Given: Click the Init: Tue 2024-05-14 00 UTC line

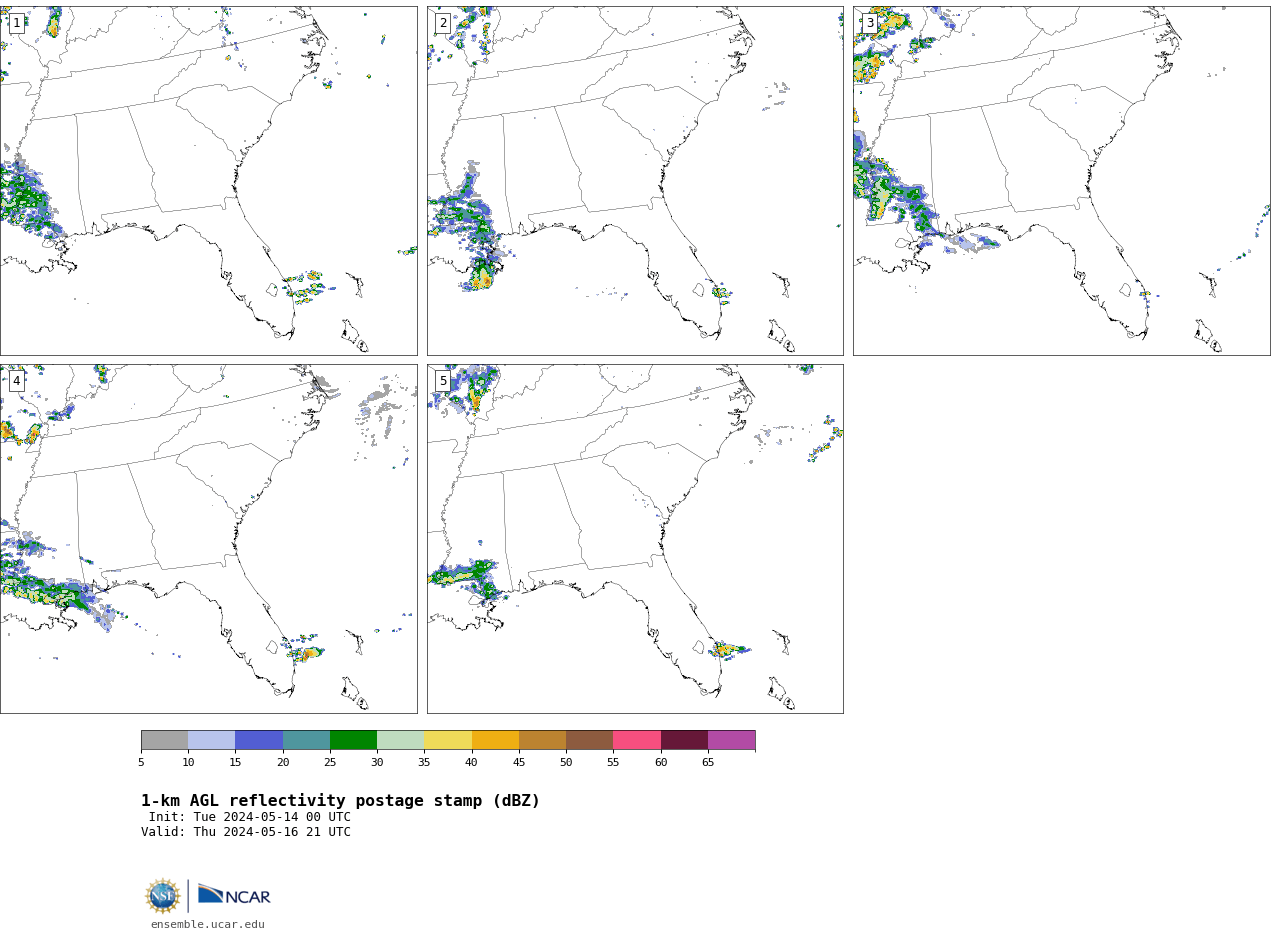Looking at the screenshot, I should pos(250,817).
